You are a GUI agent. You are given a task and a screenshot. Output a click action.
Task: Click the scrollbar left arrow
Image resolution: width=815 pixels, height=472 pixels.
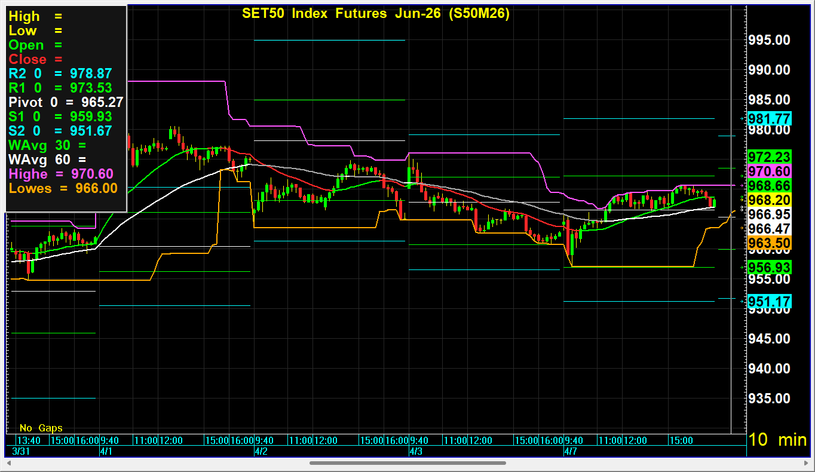6,463
